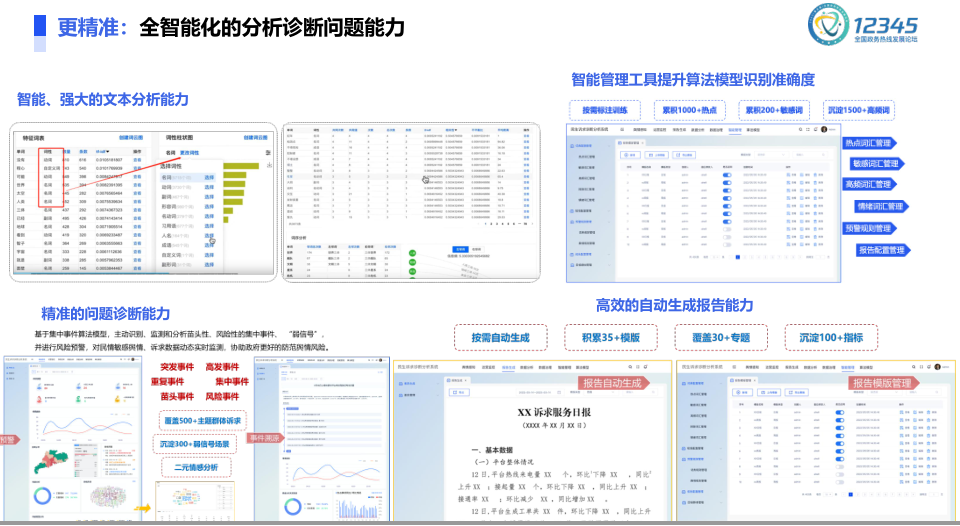Click 创建词云图 link in 词性柱状图 header
This screenshot has width=960, height=526.
click(255, 137)
